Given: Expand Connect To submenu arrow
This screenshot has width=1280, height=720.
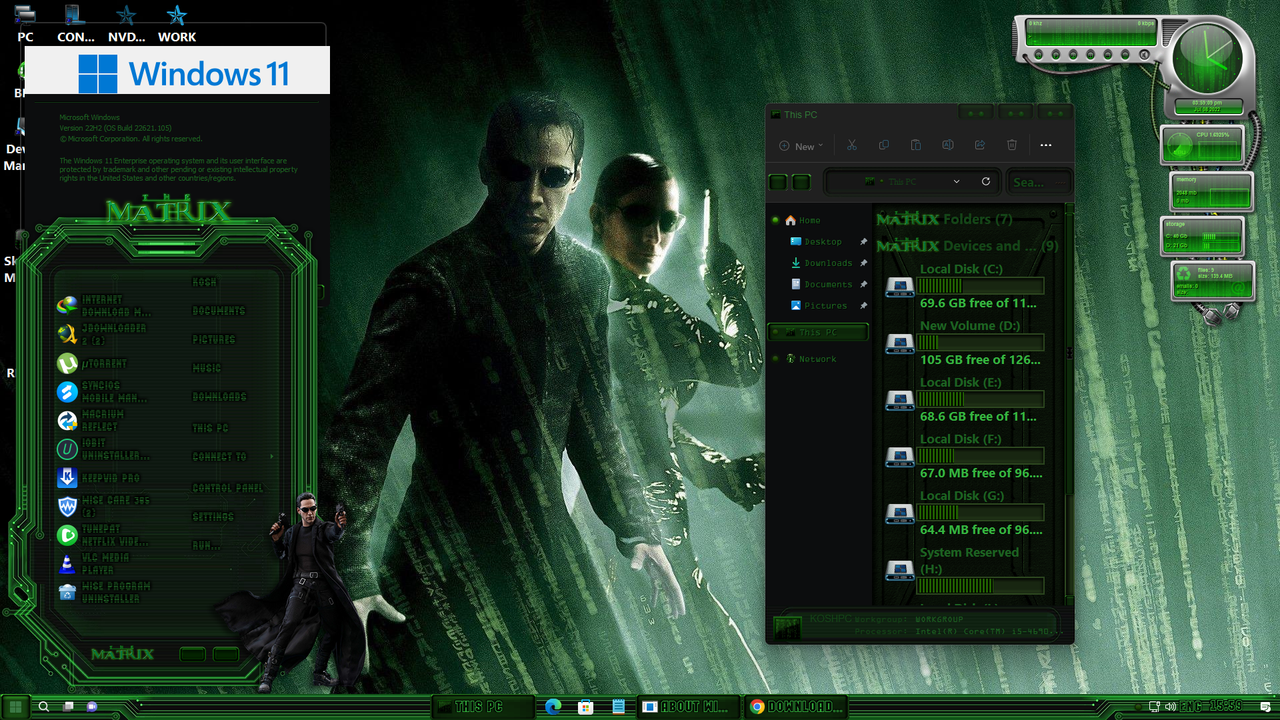Looking at the screenshot, I should (x=271, y=457).
